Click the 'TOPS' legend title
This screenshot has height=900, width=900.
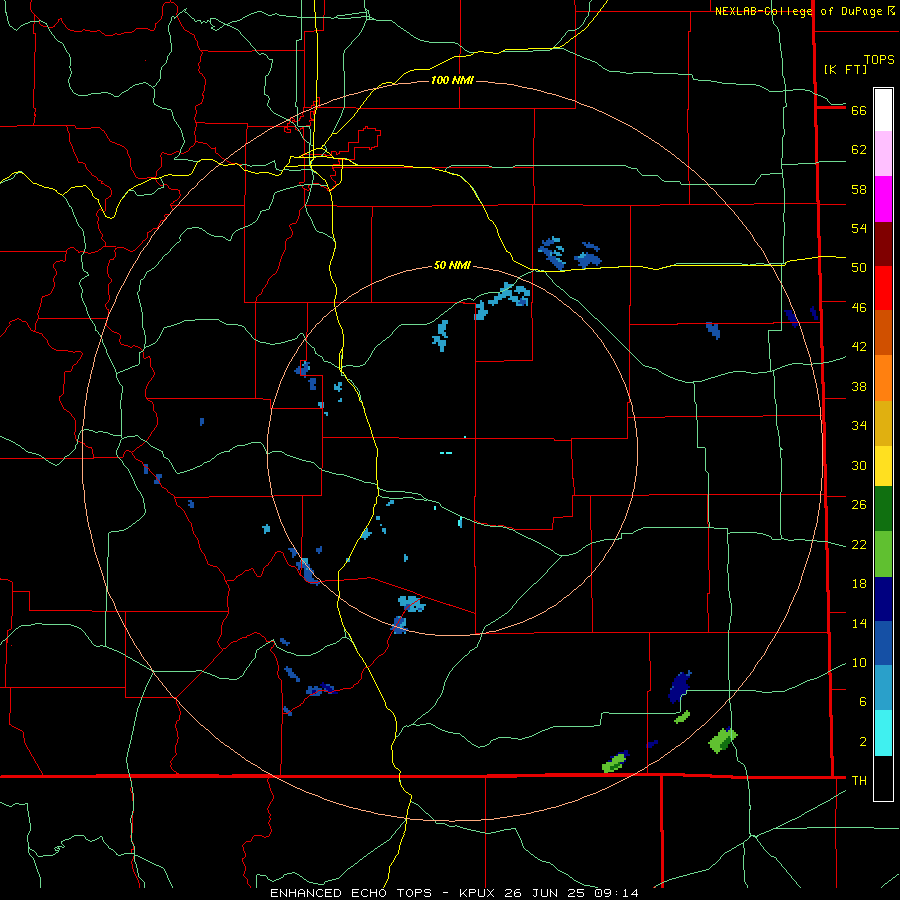coord(879,60)
